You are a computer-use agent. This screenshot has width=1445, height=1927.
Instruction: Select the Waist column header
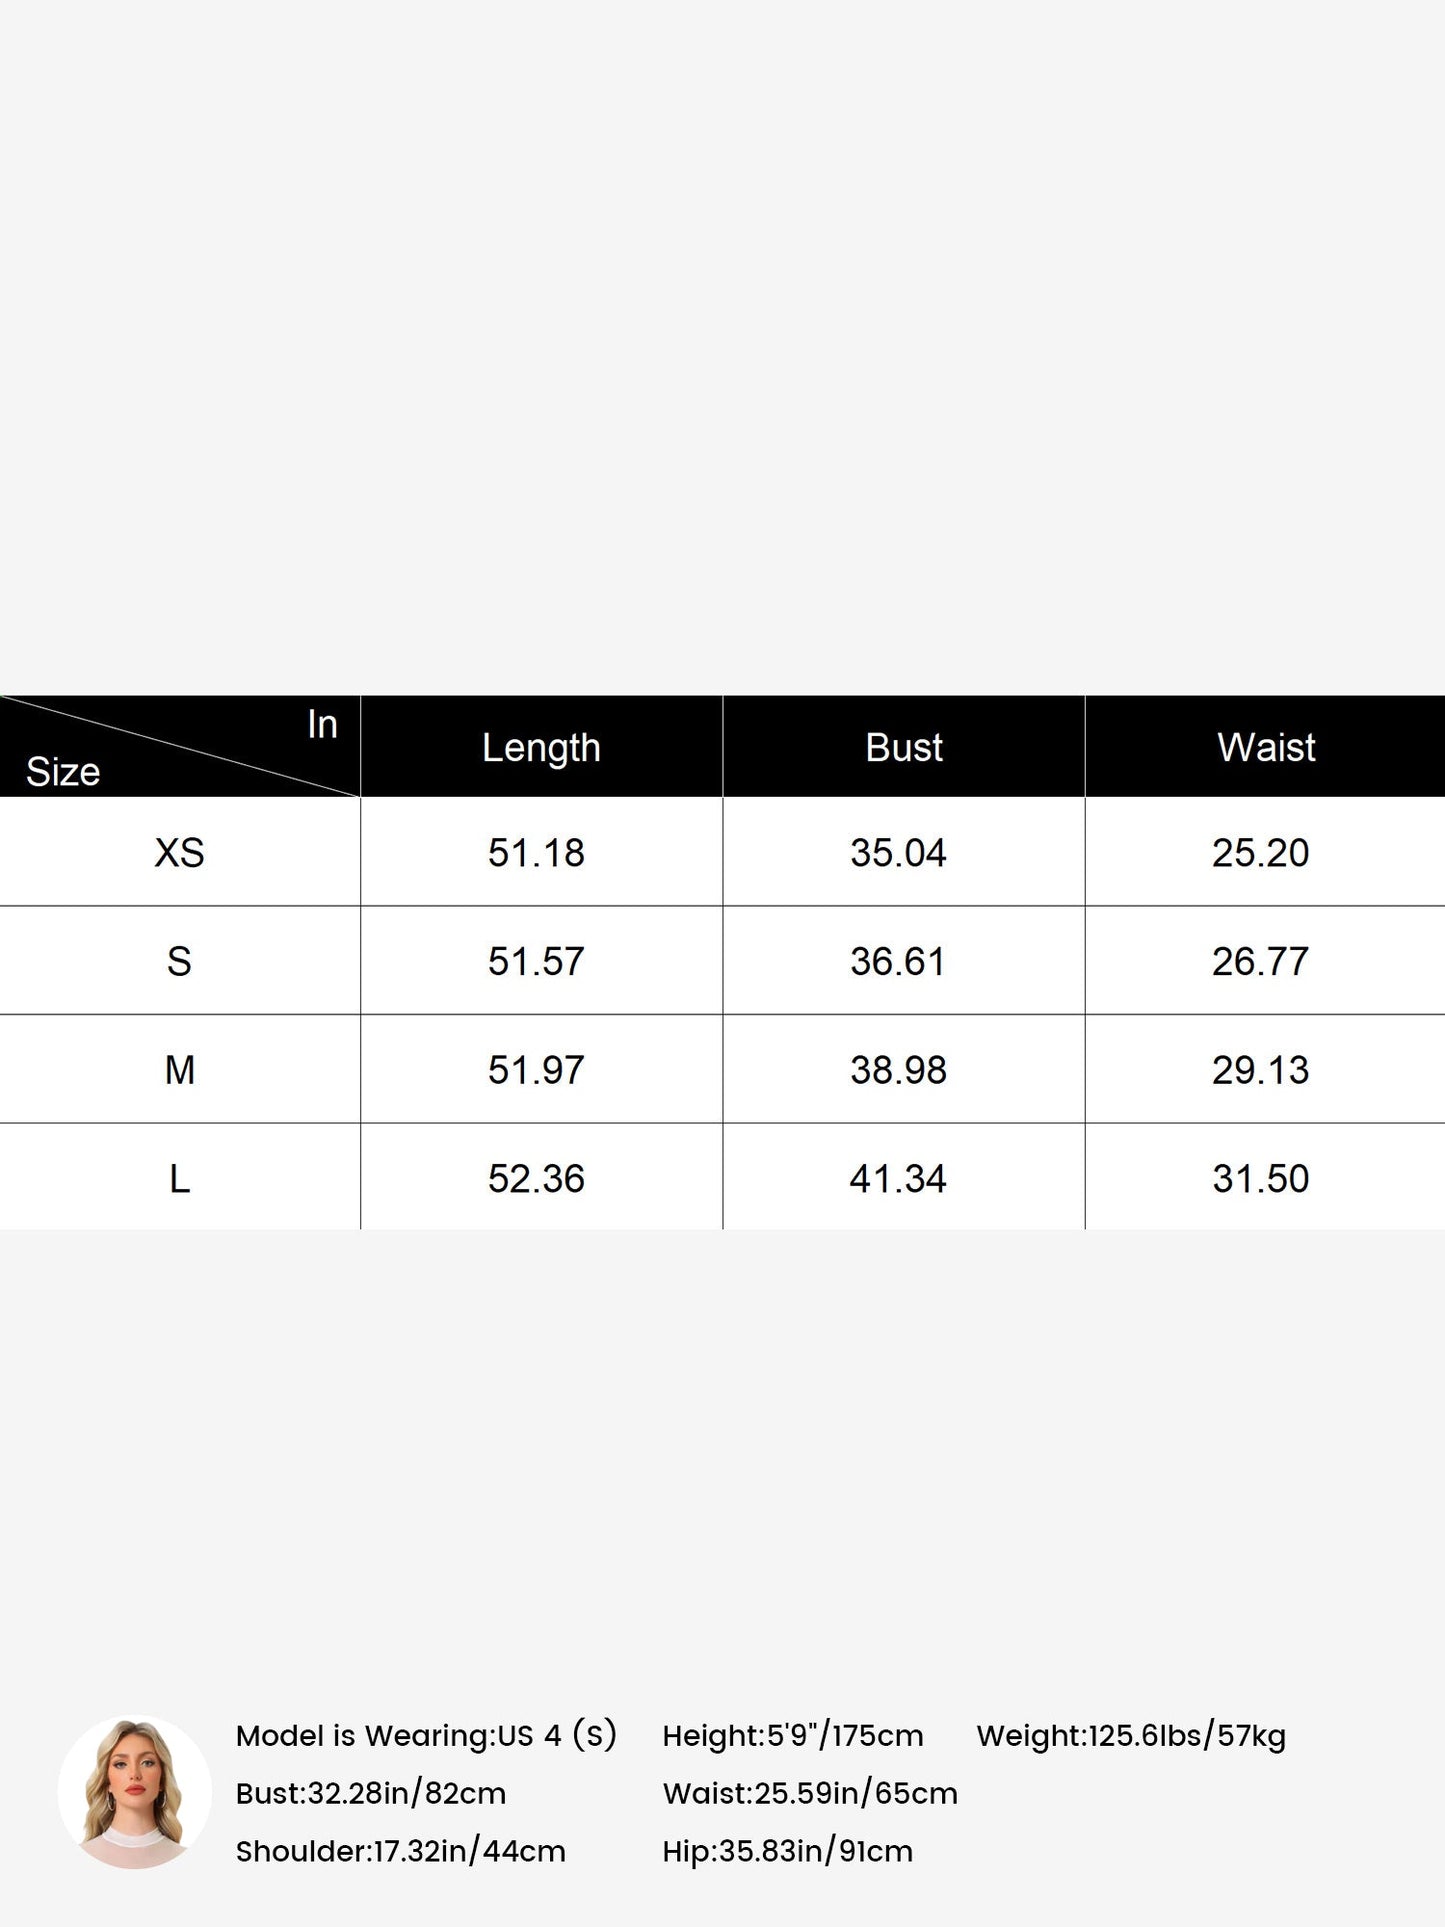[1266, 747]
